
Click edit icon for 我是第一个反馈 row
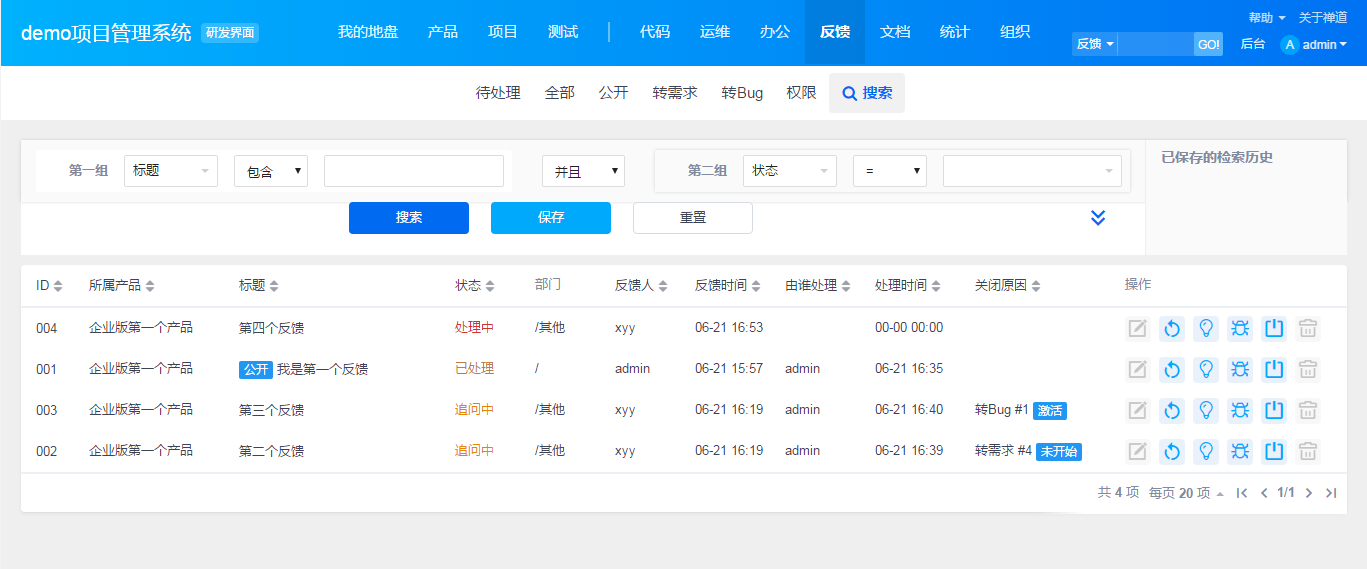pyautogui.click(x=1137, y=369)
